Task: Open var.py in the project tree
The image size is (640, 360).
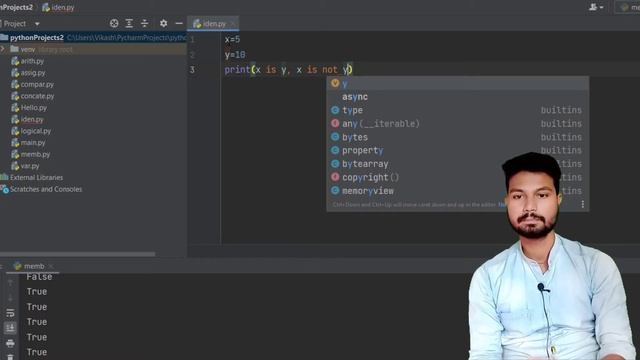Action: 30,166
